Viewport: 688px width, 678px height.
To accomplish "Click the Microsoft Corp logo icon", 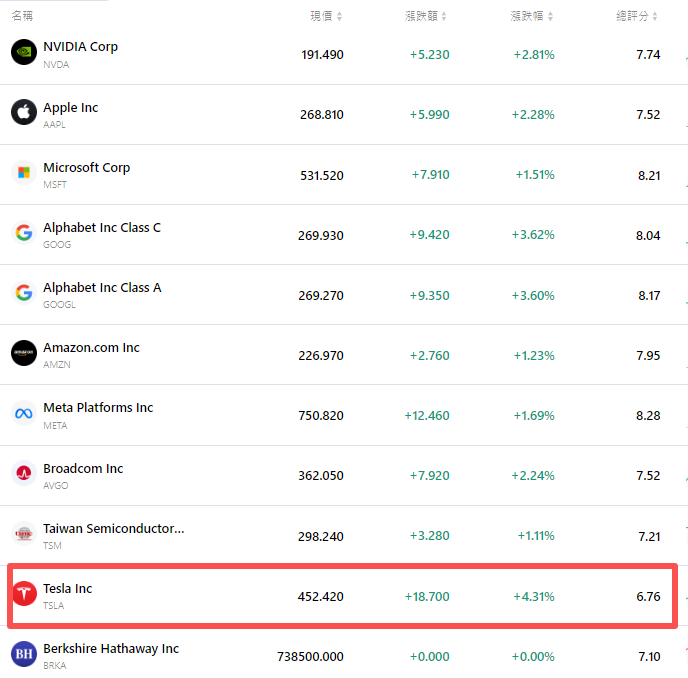I will [24, 172].
